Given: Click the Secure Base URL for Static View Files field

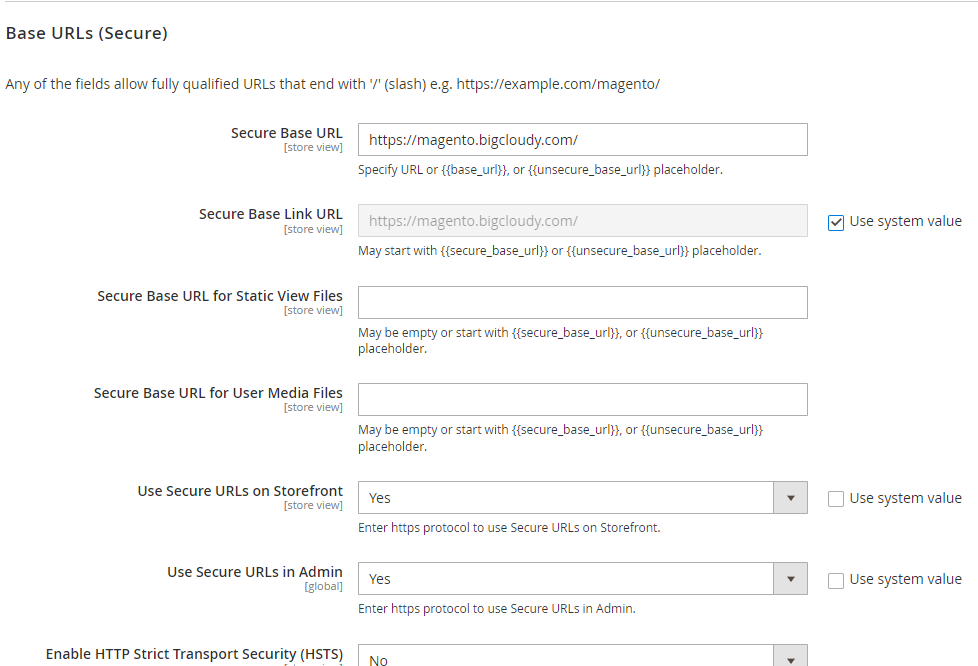Looking at the screenshot, I should point(582,302).
